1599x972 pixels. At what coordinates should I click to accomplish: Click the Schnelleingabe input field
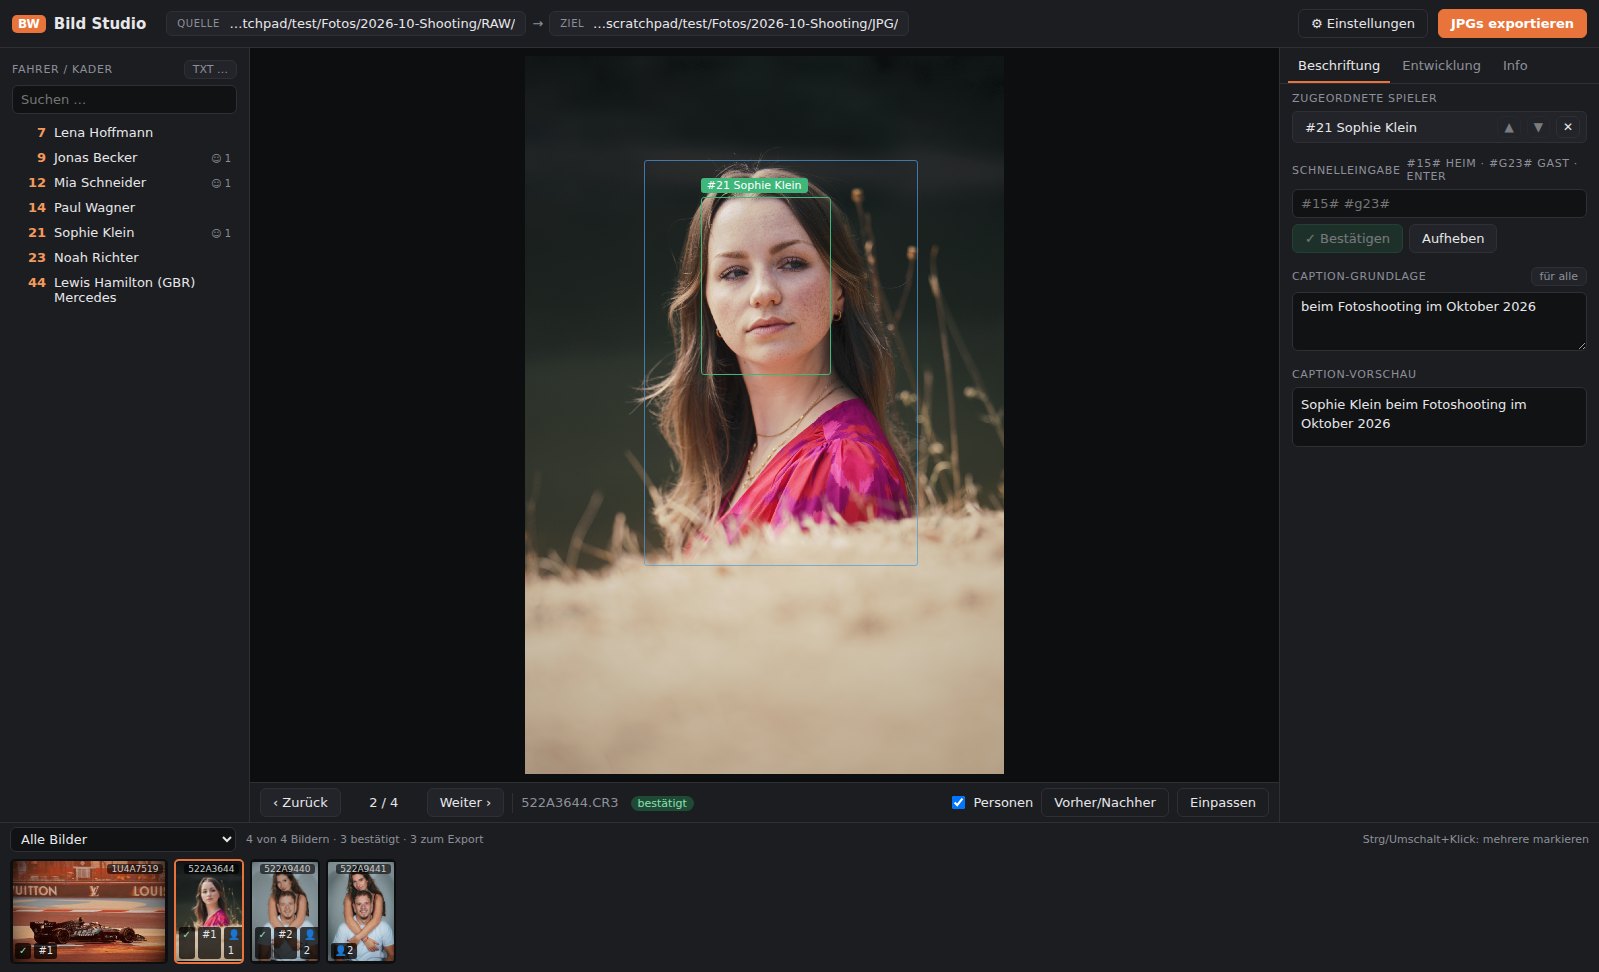[1439, 203]
